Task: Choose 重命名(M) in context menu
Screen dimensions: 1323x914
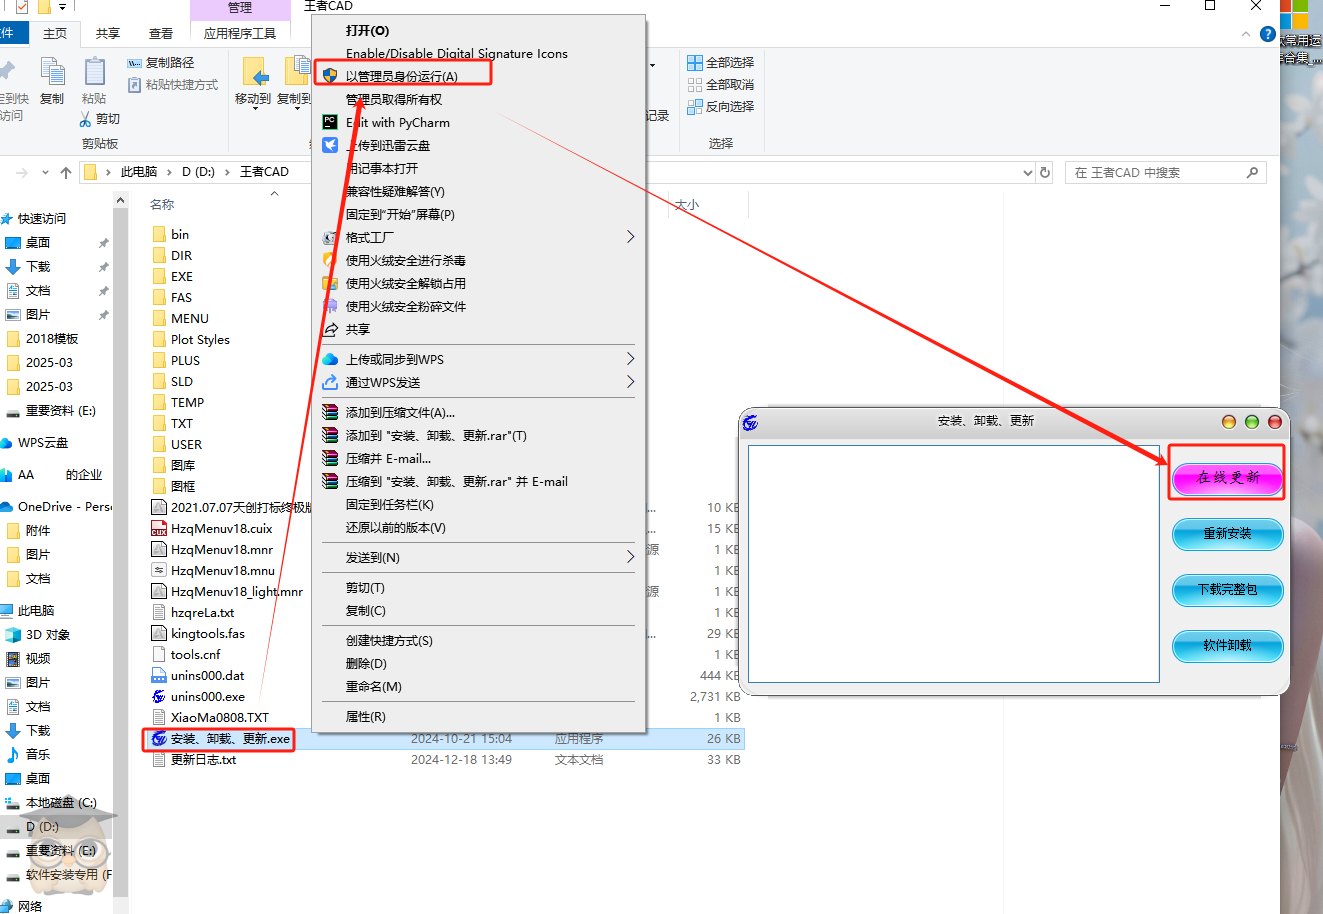Action: tap(374, 686)
